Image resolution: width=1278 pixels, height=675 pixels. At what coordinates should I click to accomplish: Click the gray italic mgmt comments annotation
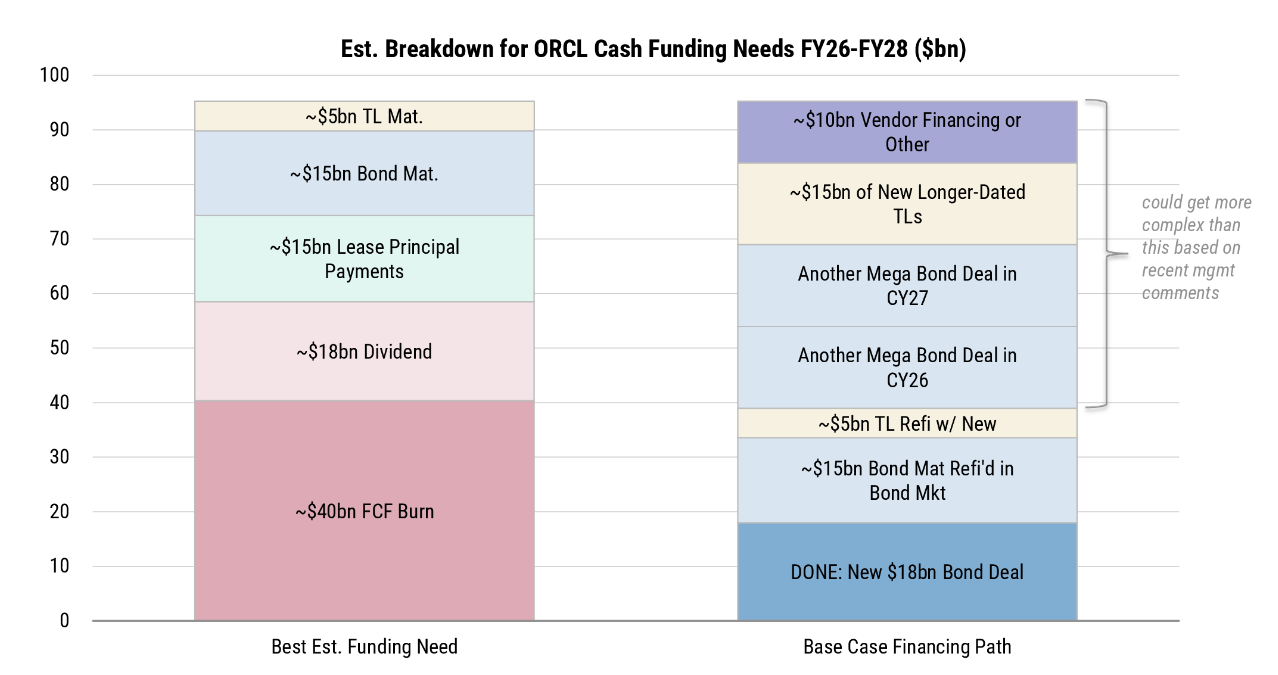click(1196, 248)
